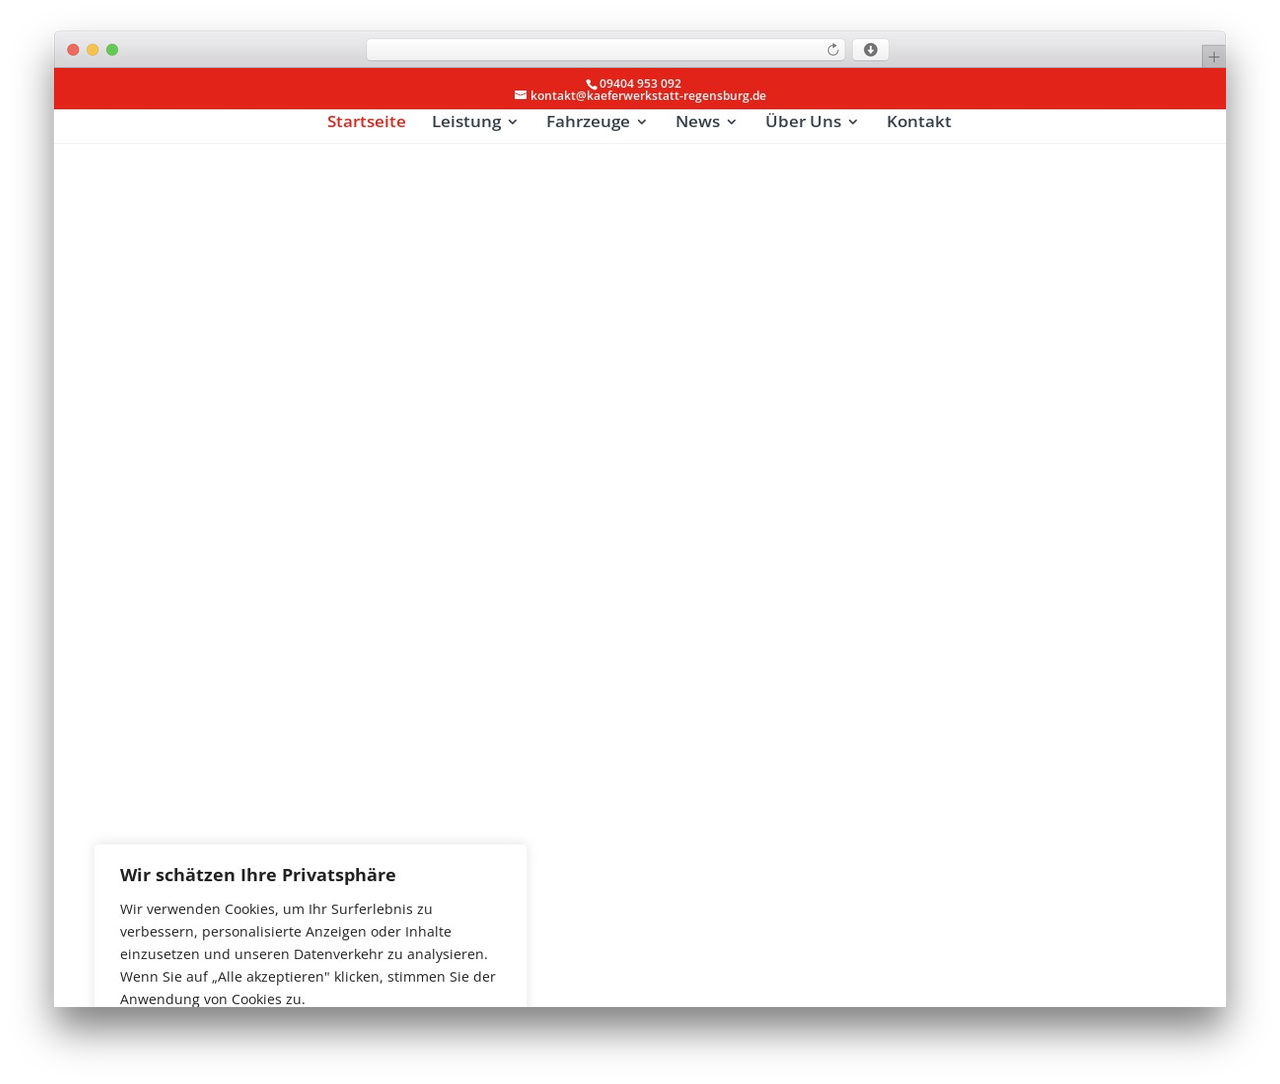Viewport: 1280px width, 1084px height.
Task: Click the phone icon beside 09404 953 092
Action: 591,84
